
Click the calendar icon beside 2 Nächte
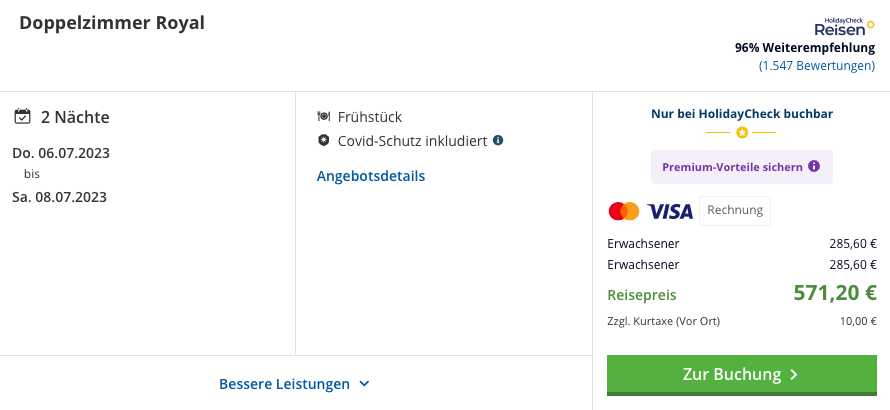(22, 116)
